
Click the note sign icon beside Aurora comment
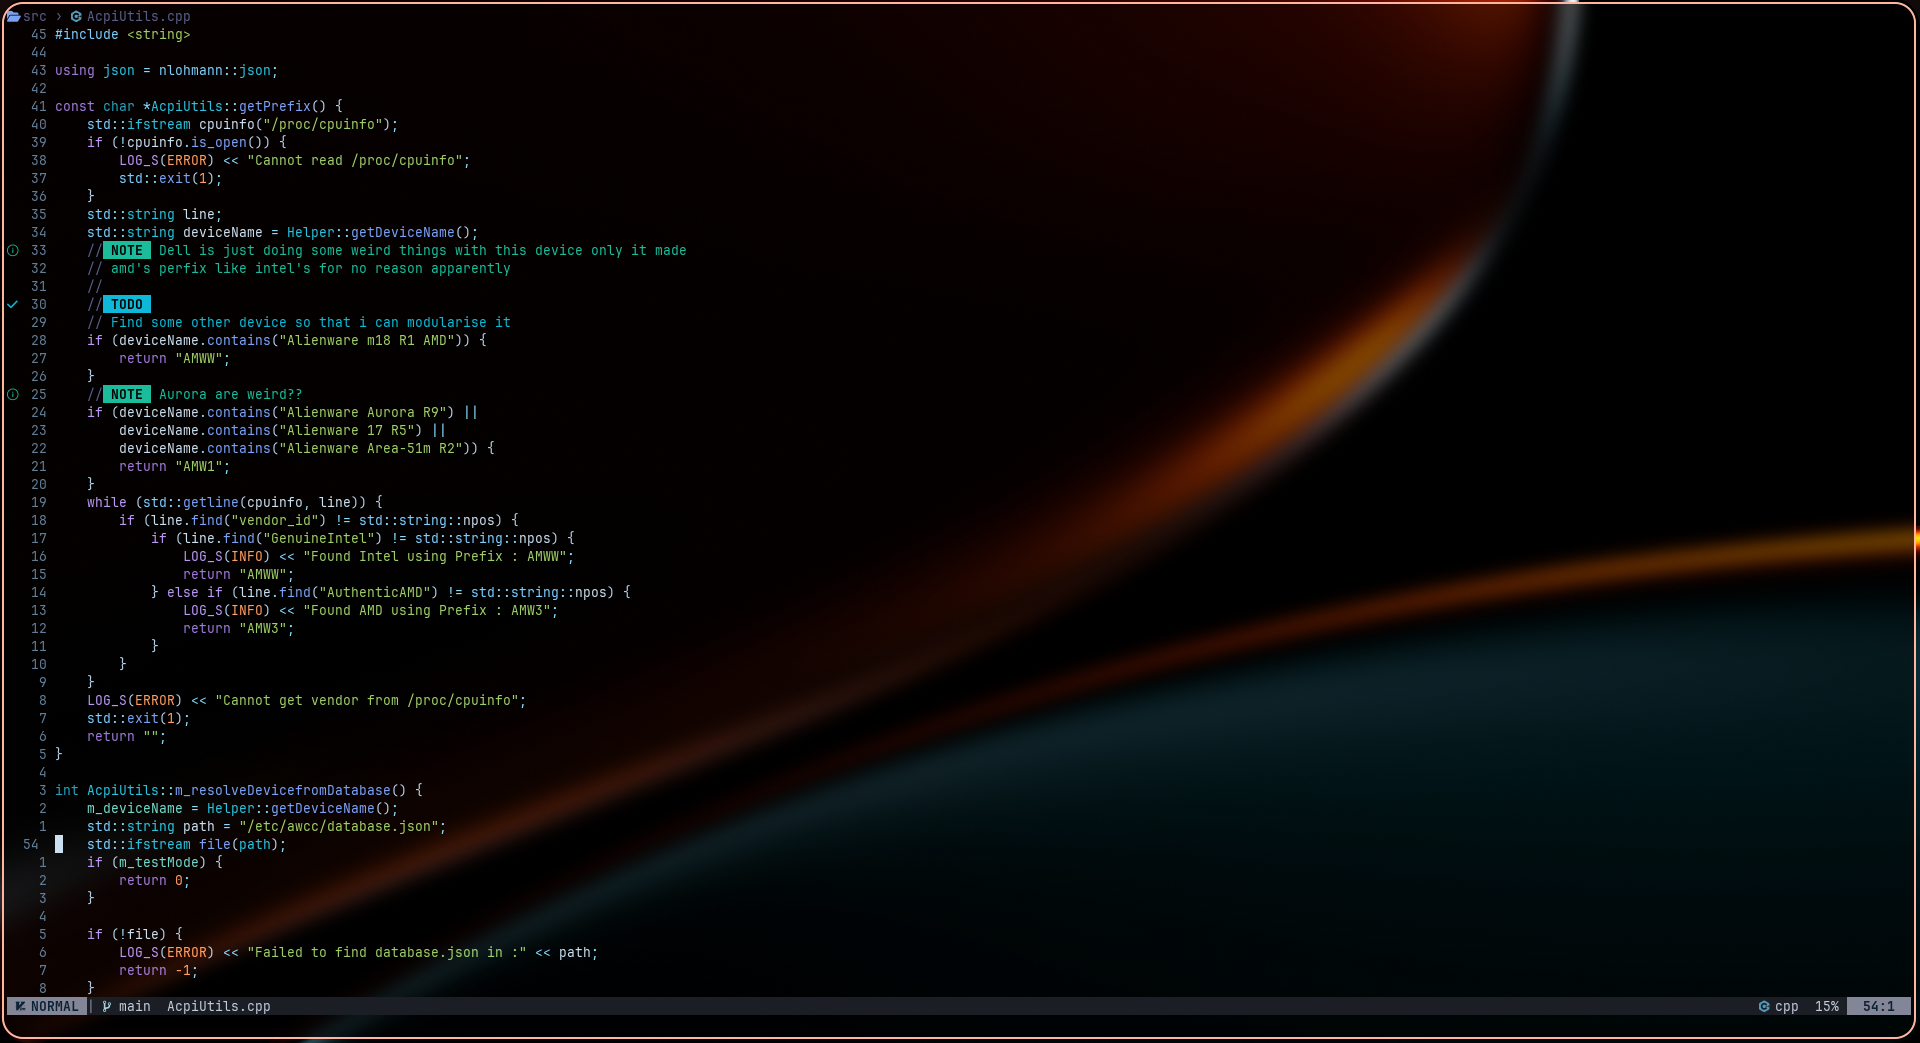tap(13, 395)
